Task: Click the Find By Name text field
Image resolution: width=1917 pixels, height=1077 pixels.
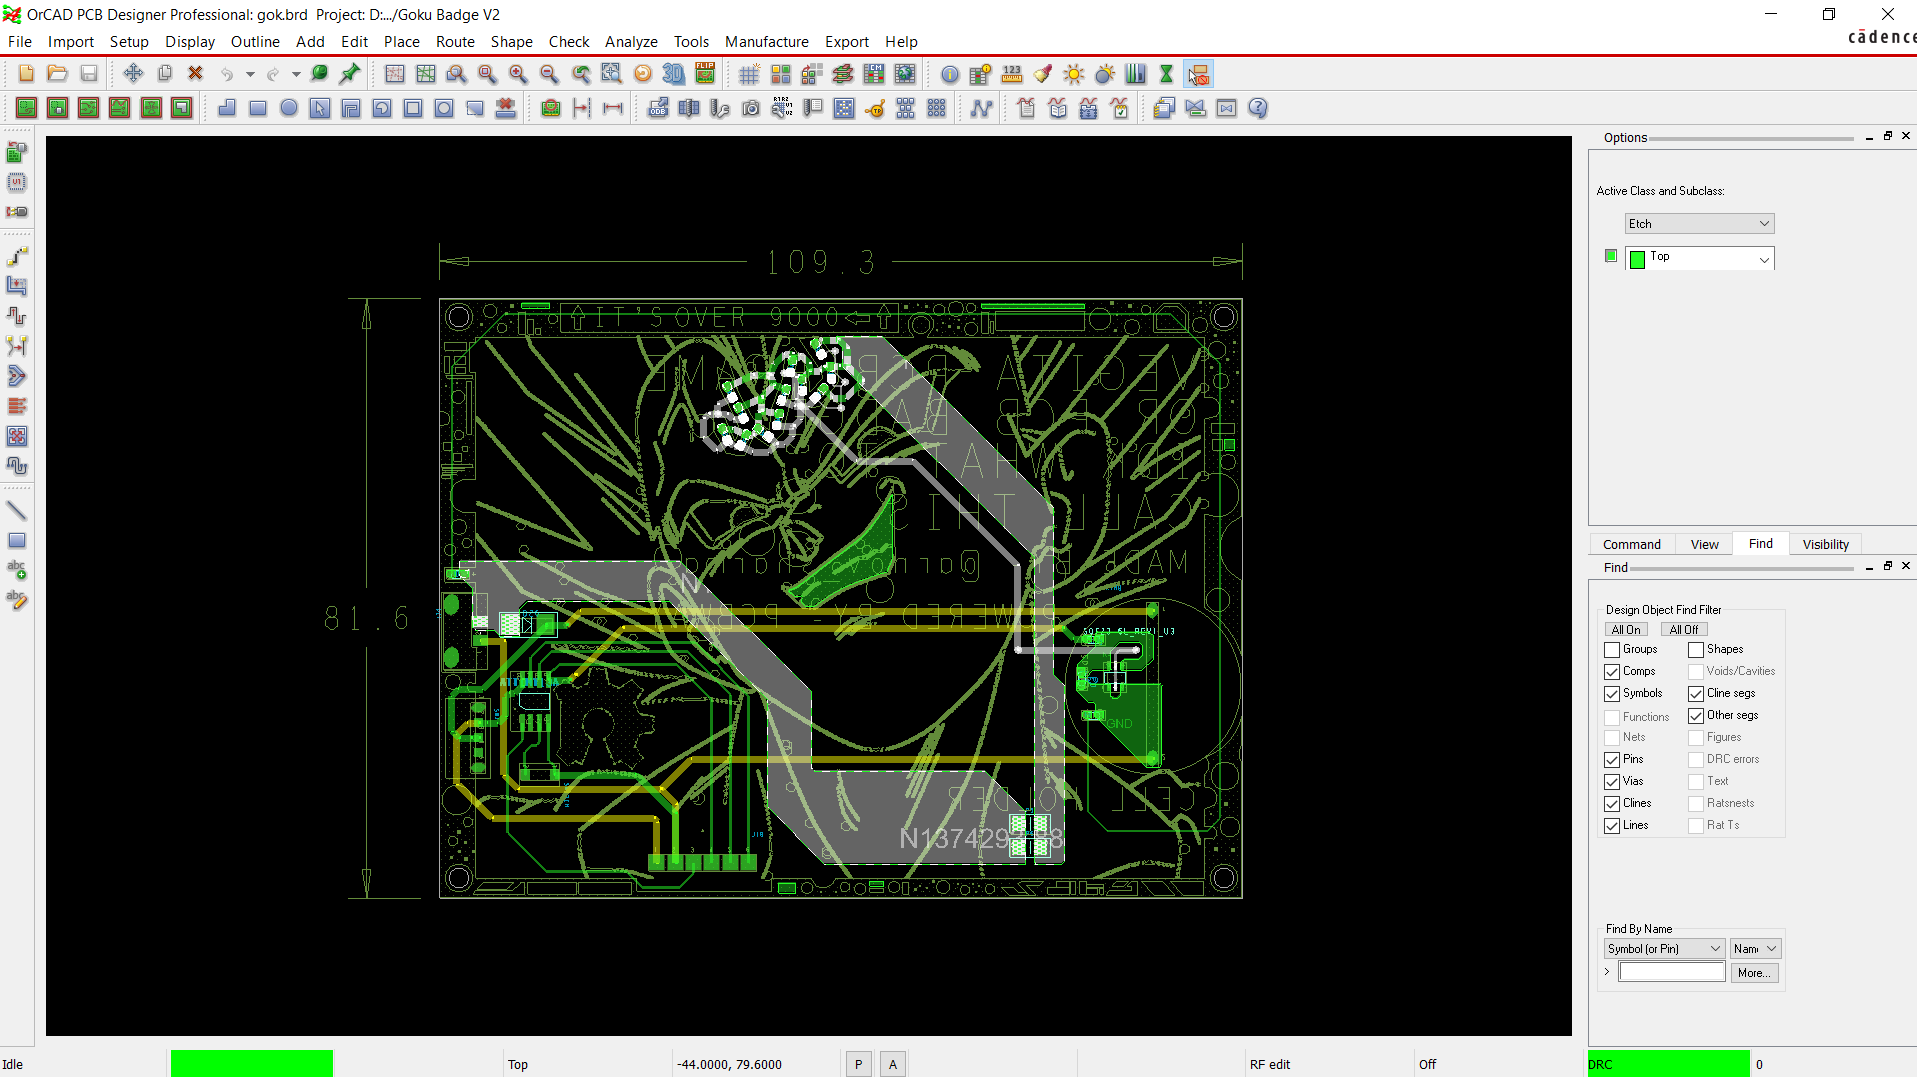Action: coord(1672,973)
